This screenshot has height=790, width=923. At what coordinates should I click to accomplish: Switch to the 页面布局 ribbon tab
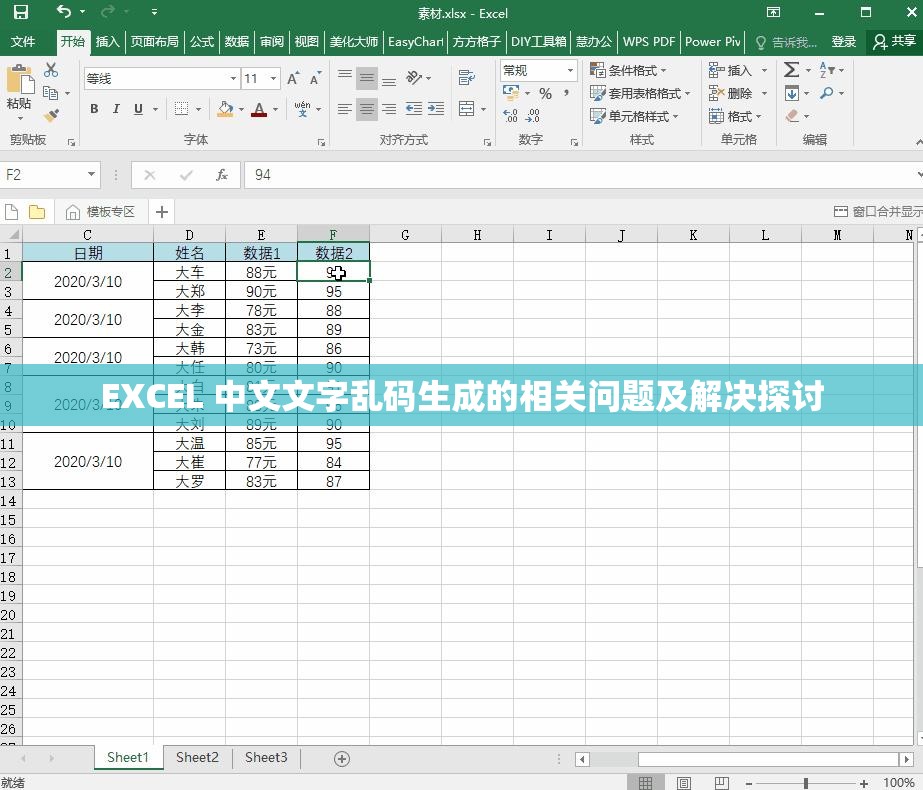point(154,42)
